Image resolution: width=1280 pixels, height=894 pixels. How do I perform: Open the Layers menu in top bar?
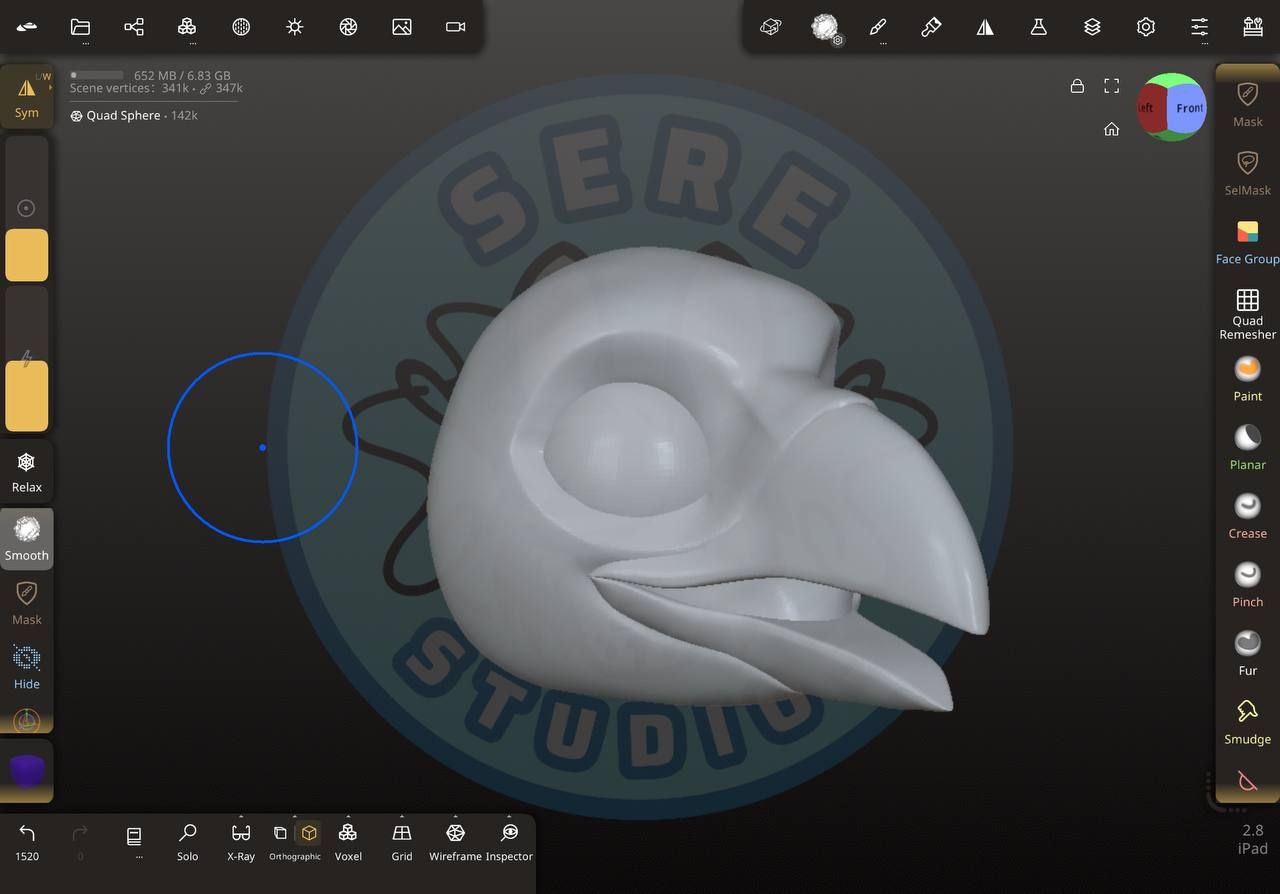pos(1092,27)
